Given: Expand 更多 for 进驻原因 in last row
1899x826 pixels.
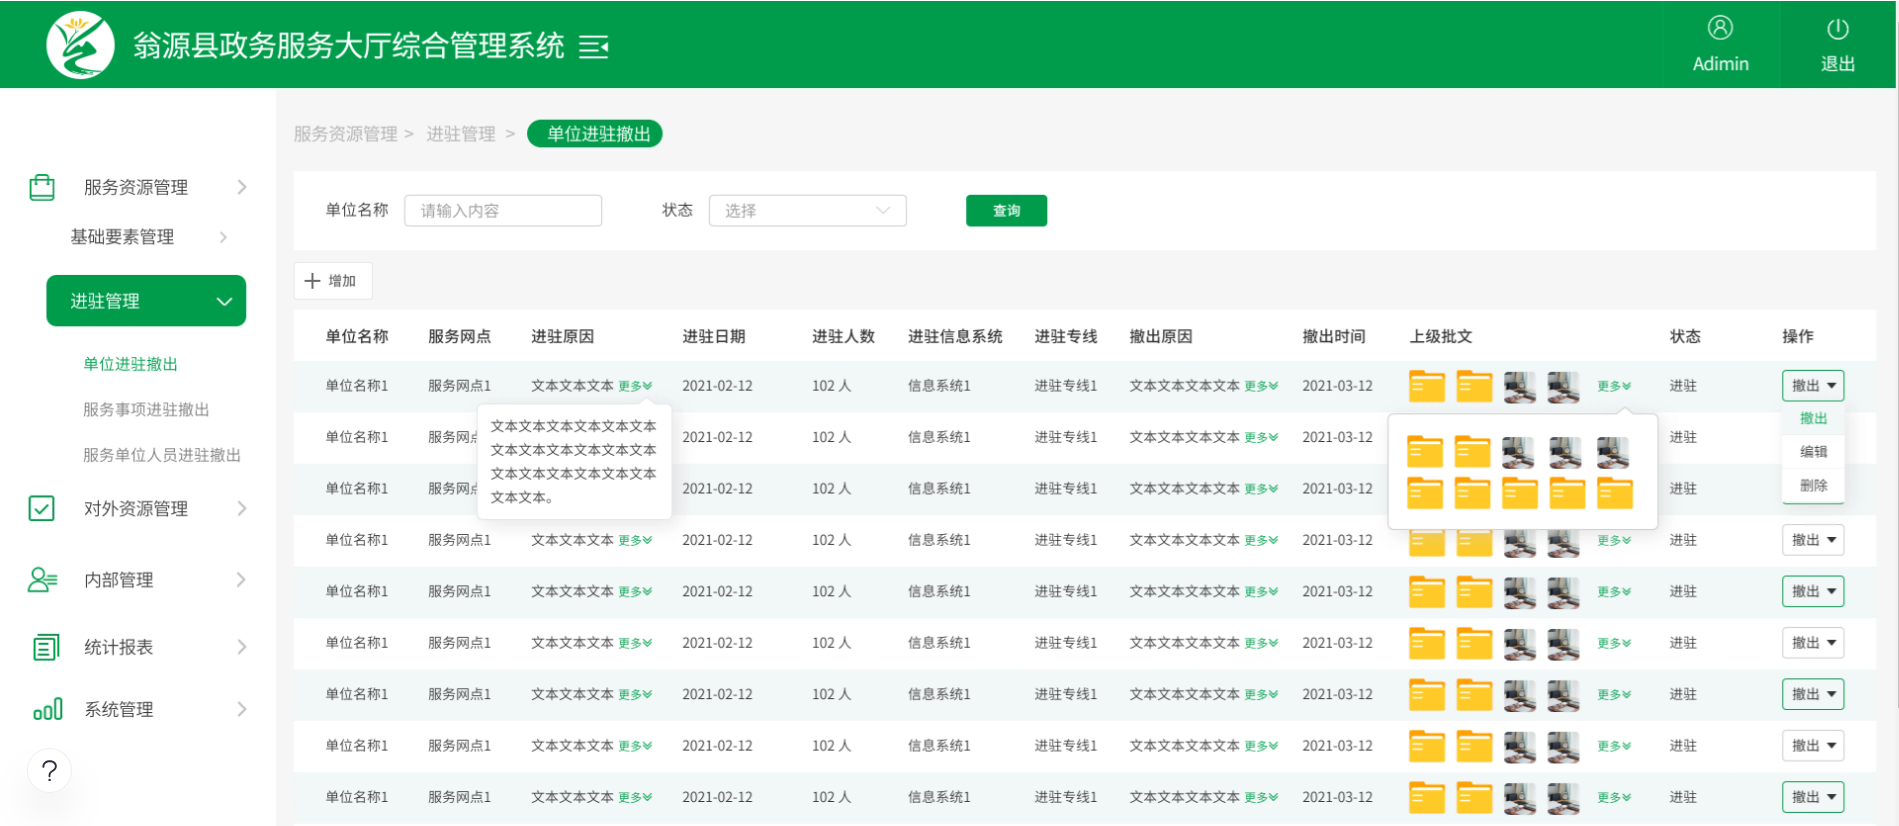Looking at the screenshot, I should (635, 797).
